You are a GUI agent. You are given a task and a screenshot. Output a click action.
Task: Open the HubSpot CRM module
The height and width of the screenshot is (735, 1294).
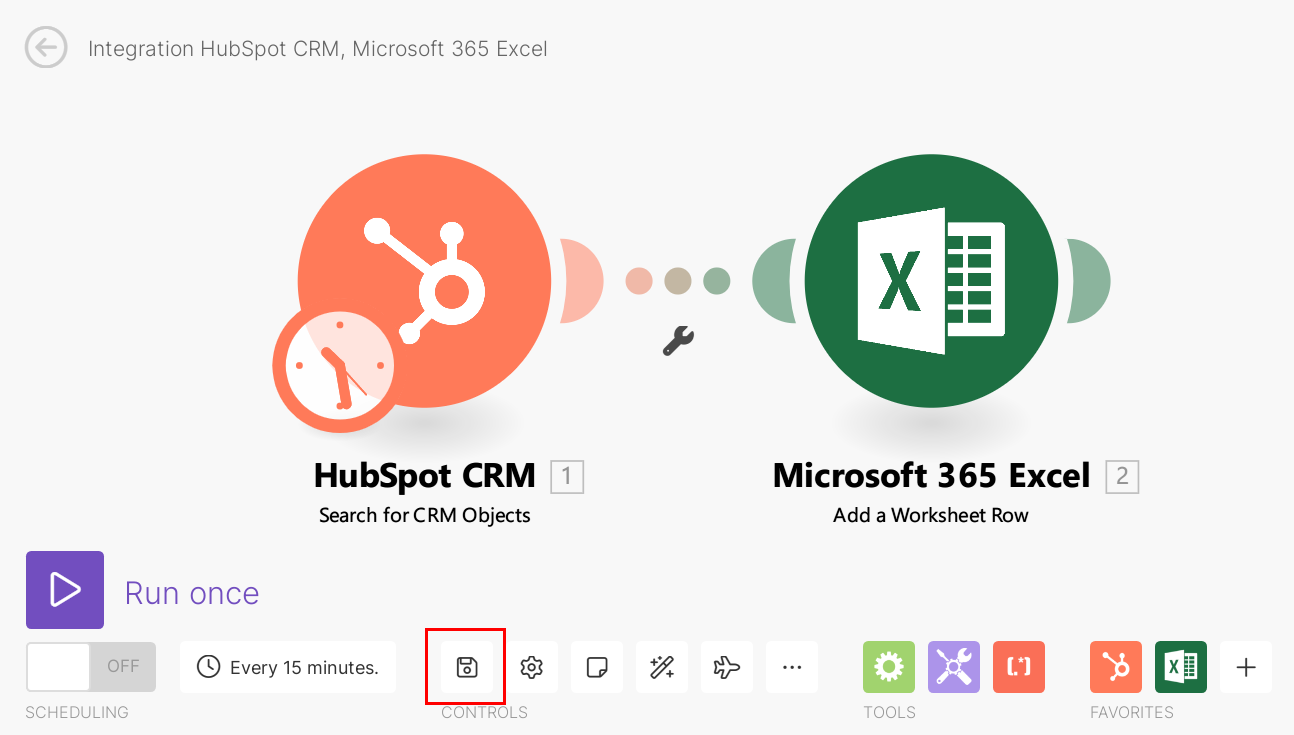pyautogui.click(x=424, y=281)
